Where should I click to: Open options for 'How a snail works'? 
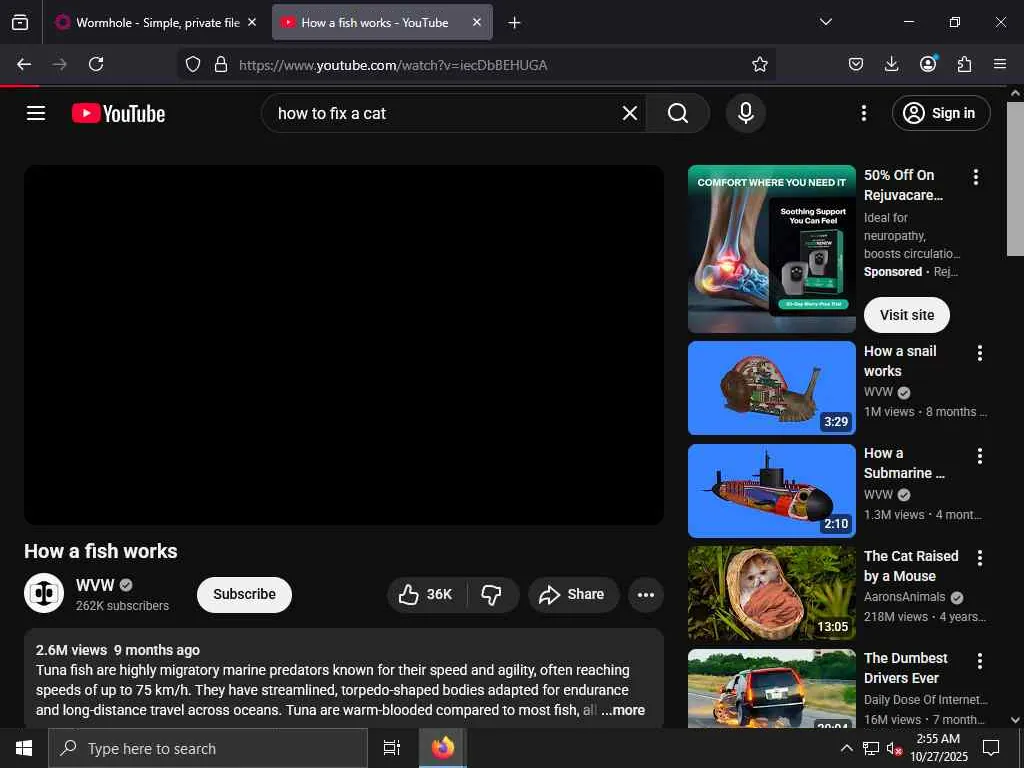pos(980,353)
